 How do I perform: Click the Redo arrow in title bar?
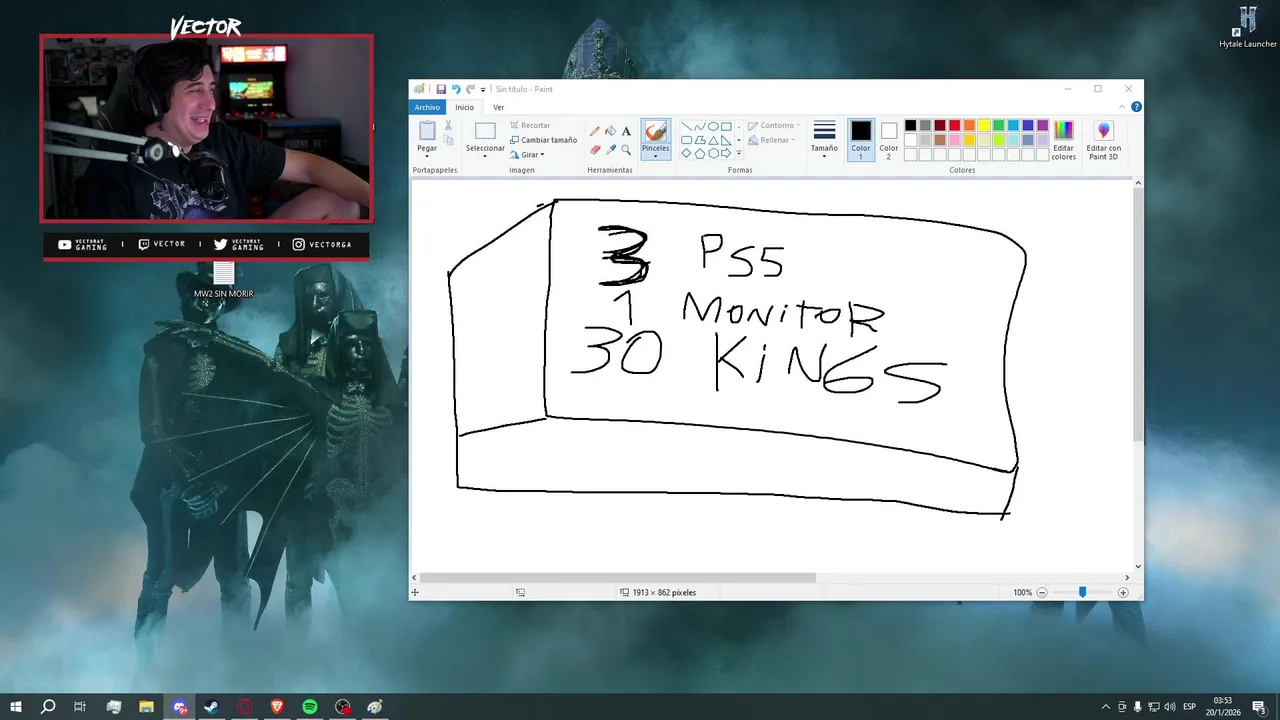click(x=470, y=89)
